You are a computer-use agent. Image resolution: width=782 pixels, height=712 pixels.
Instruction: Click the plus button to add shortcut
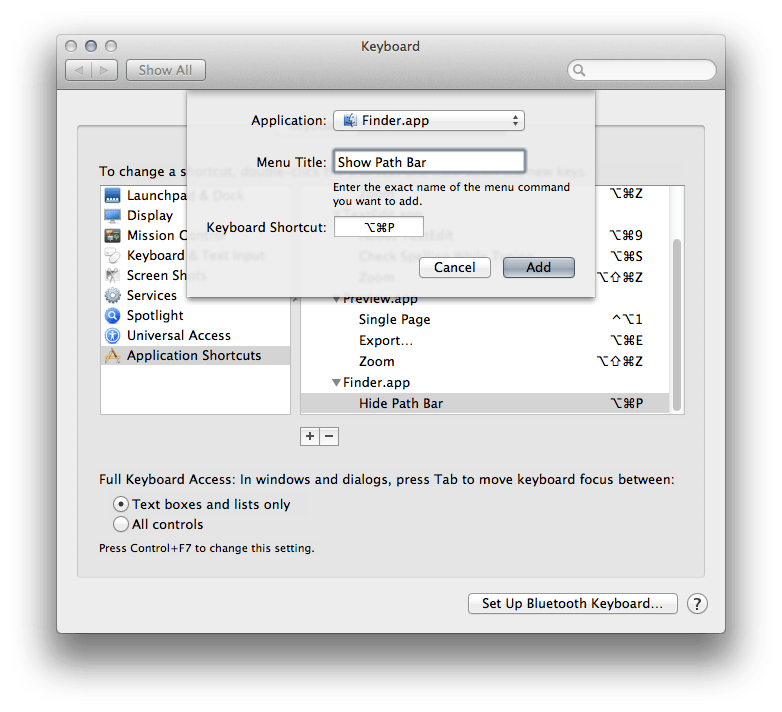tap(310, 436)
